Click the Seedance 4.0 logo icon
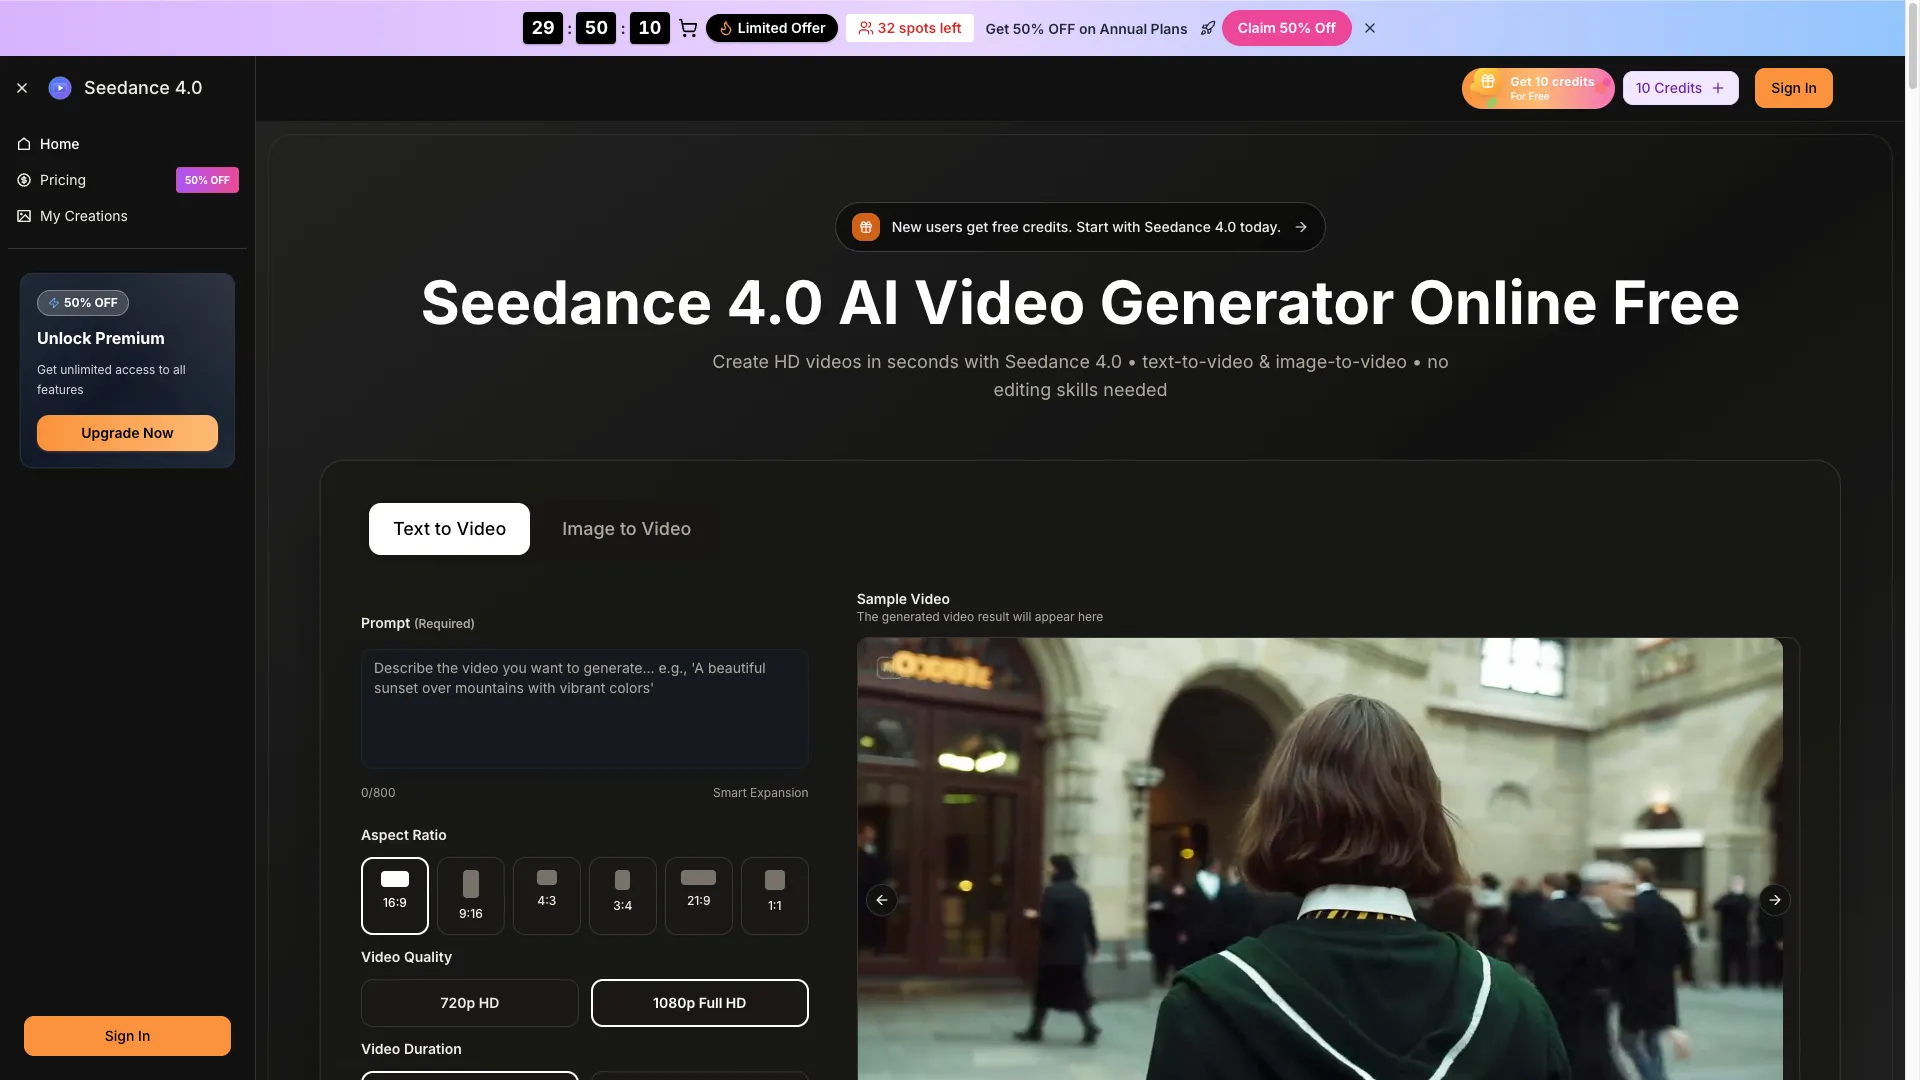The image size is (1920, 1080). (x=59, y=88)
